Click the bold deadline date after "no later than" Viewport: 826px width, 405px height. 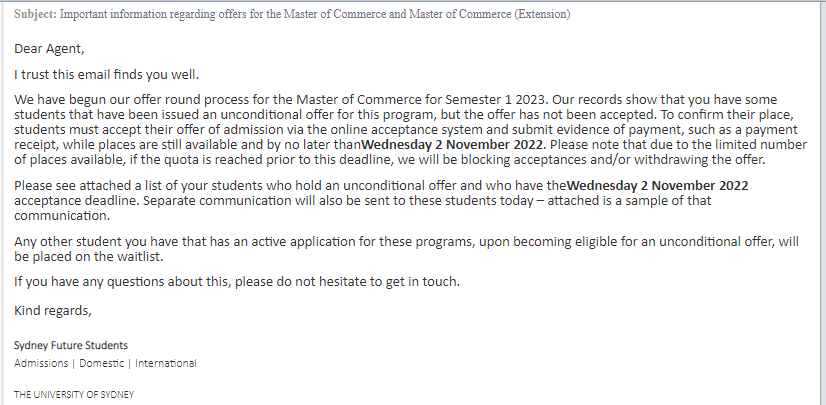(451, 144)
